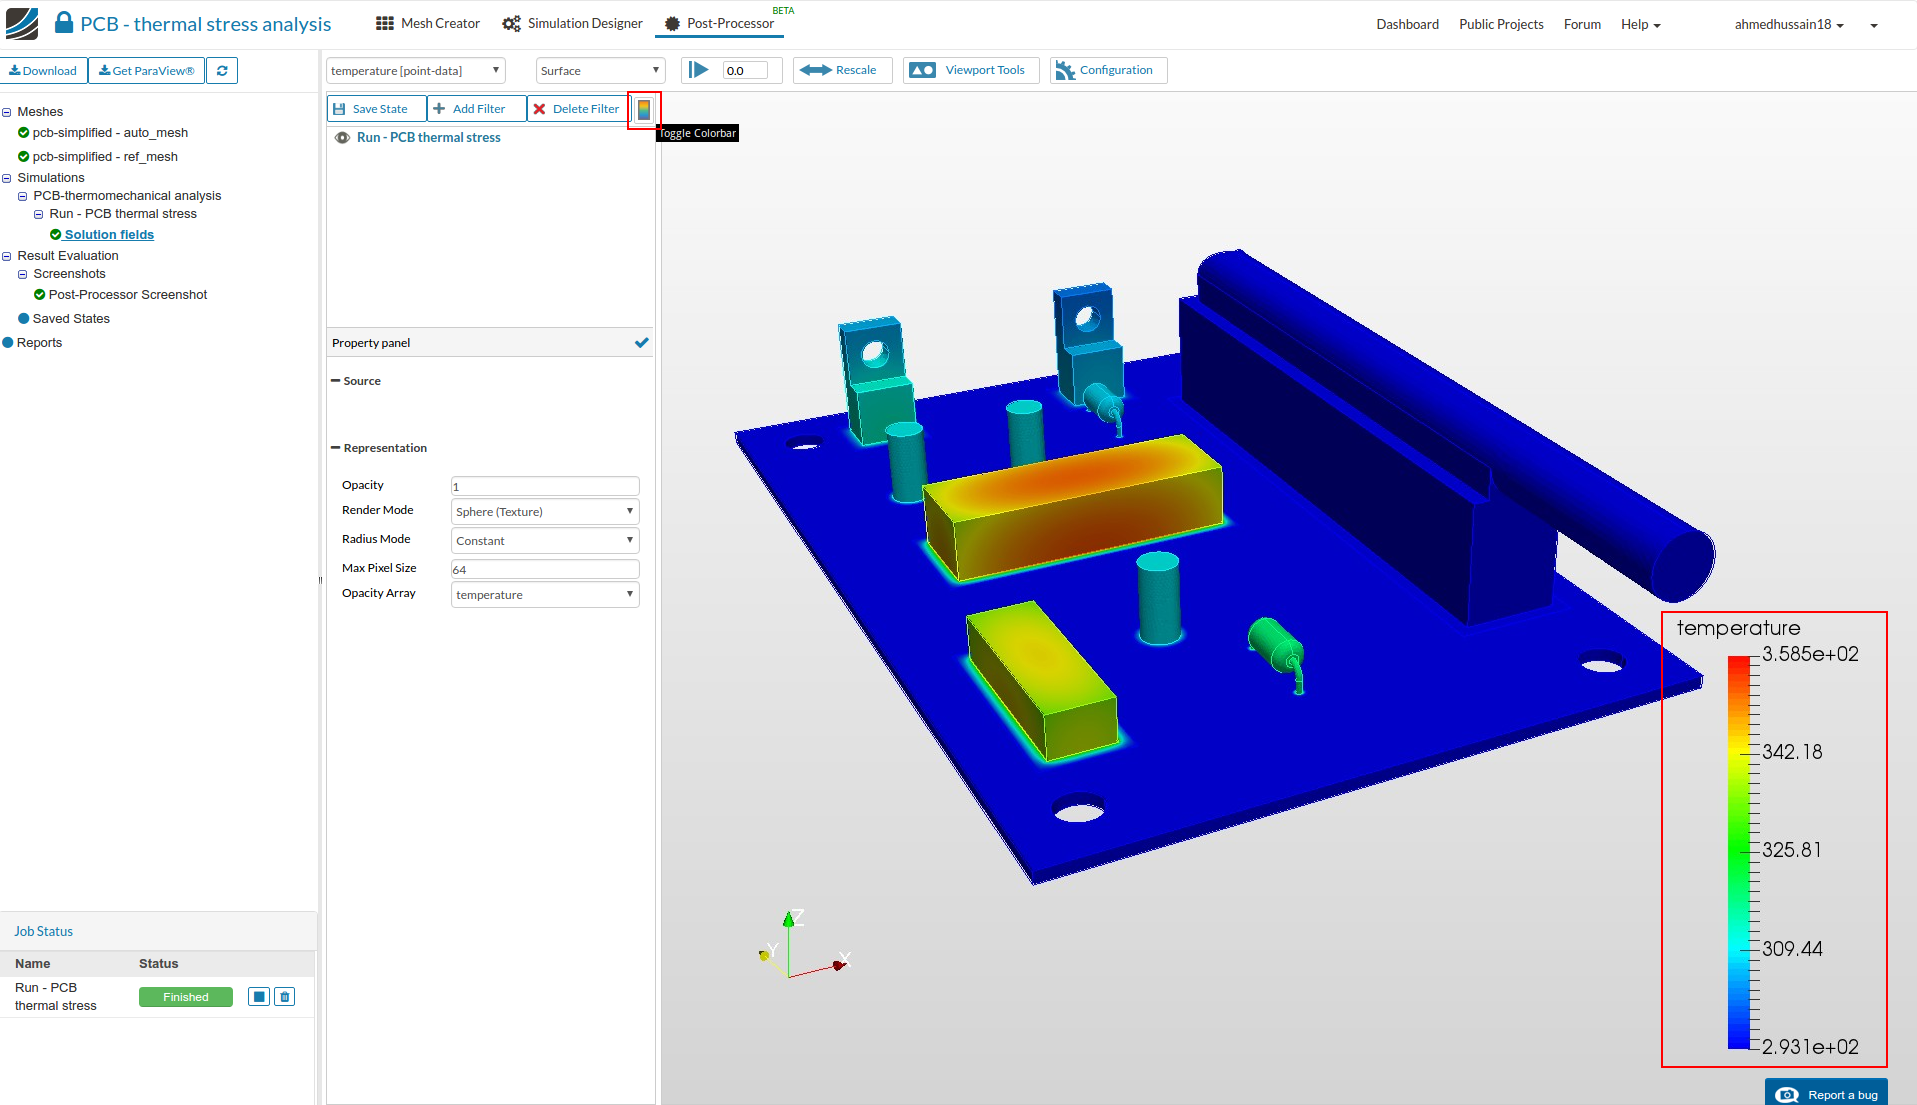Switch to the Mesh Creator tab

tap(428, 24)
